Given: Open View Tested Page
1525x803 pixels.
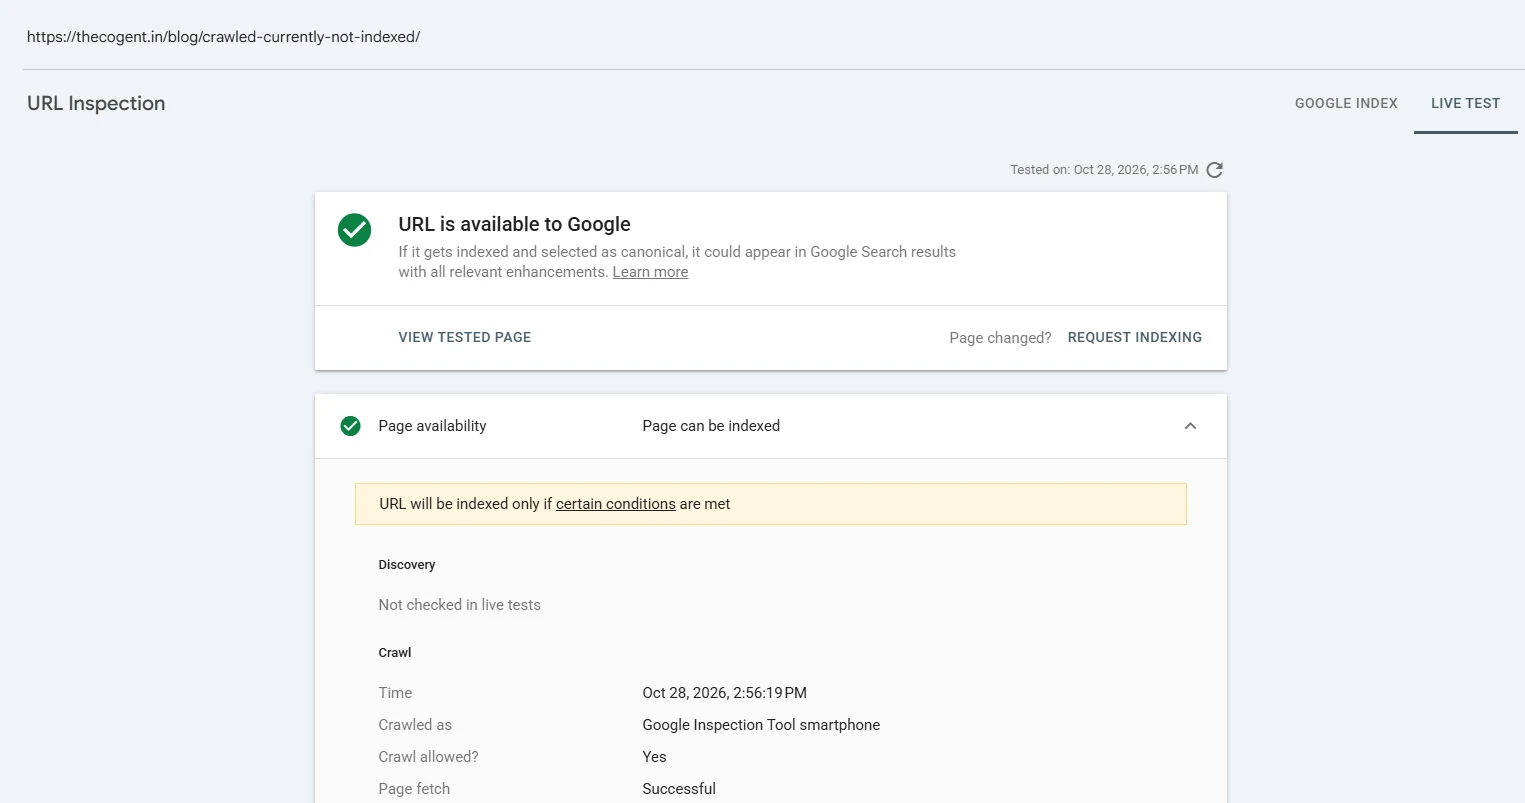Looking at the screenshot, I should pos(465,337).
